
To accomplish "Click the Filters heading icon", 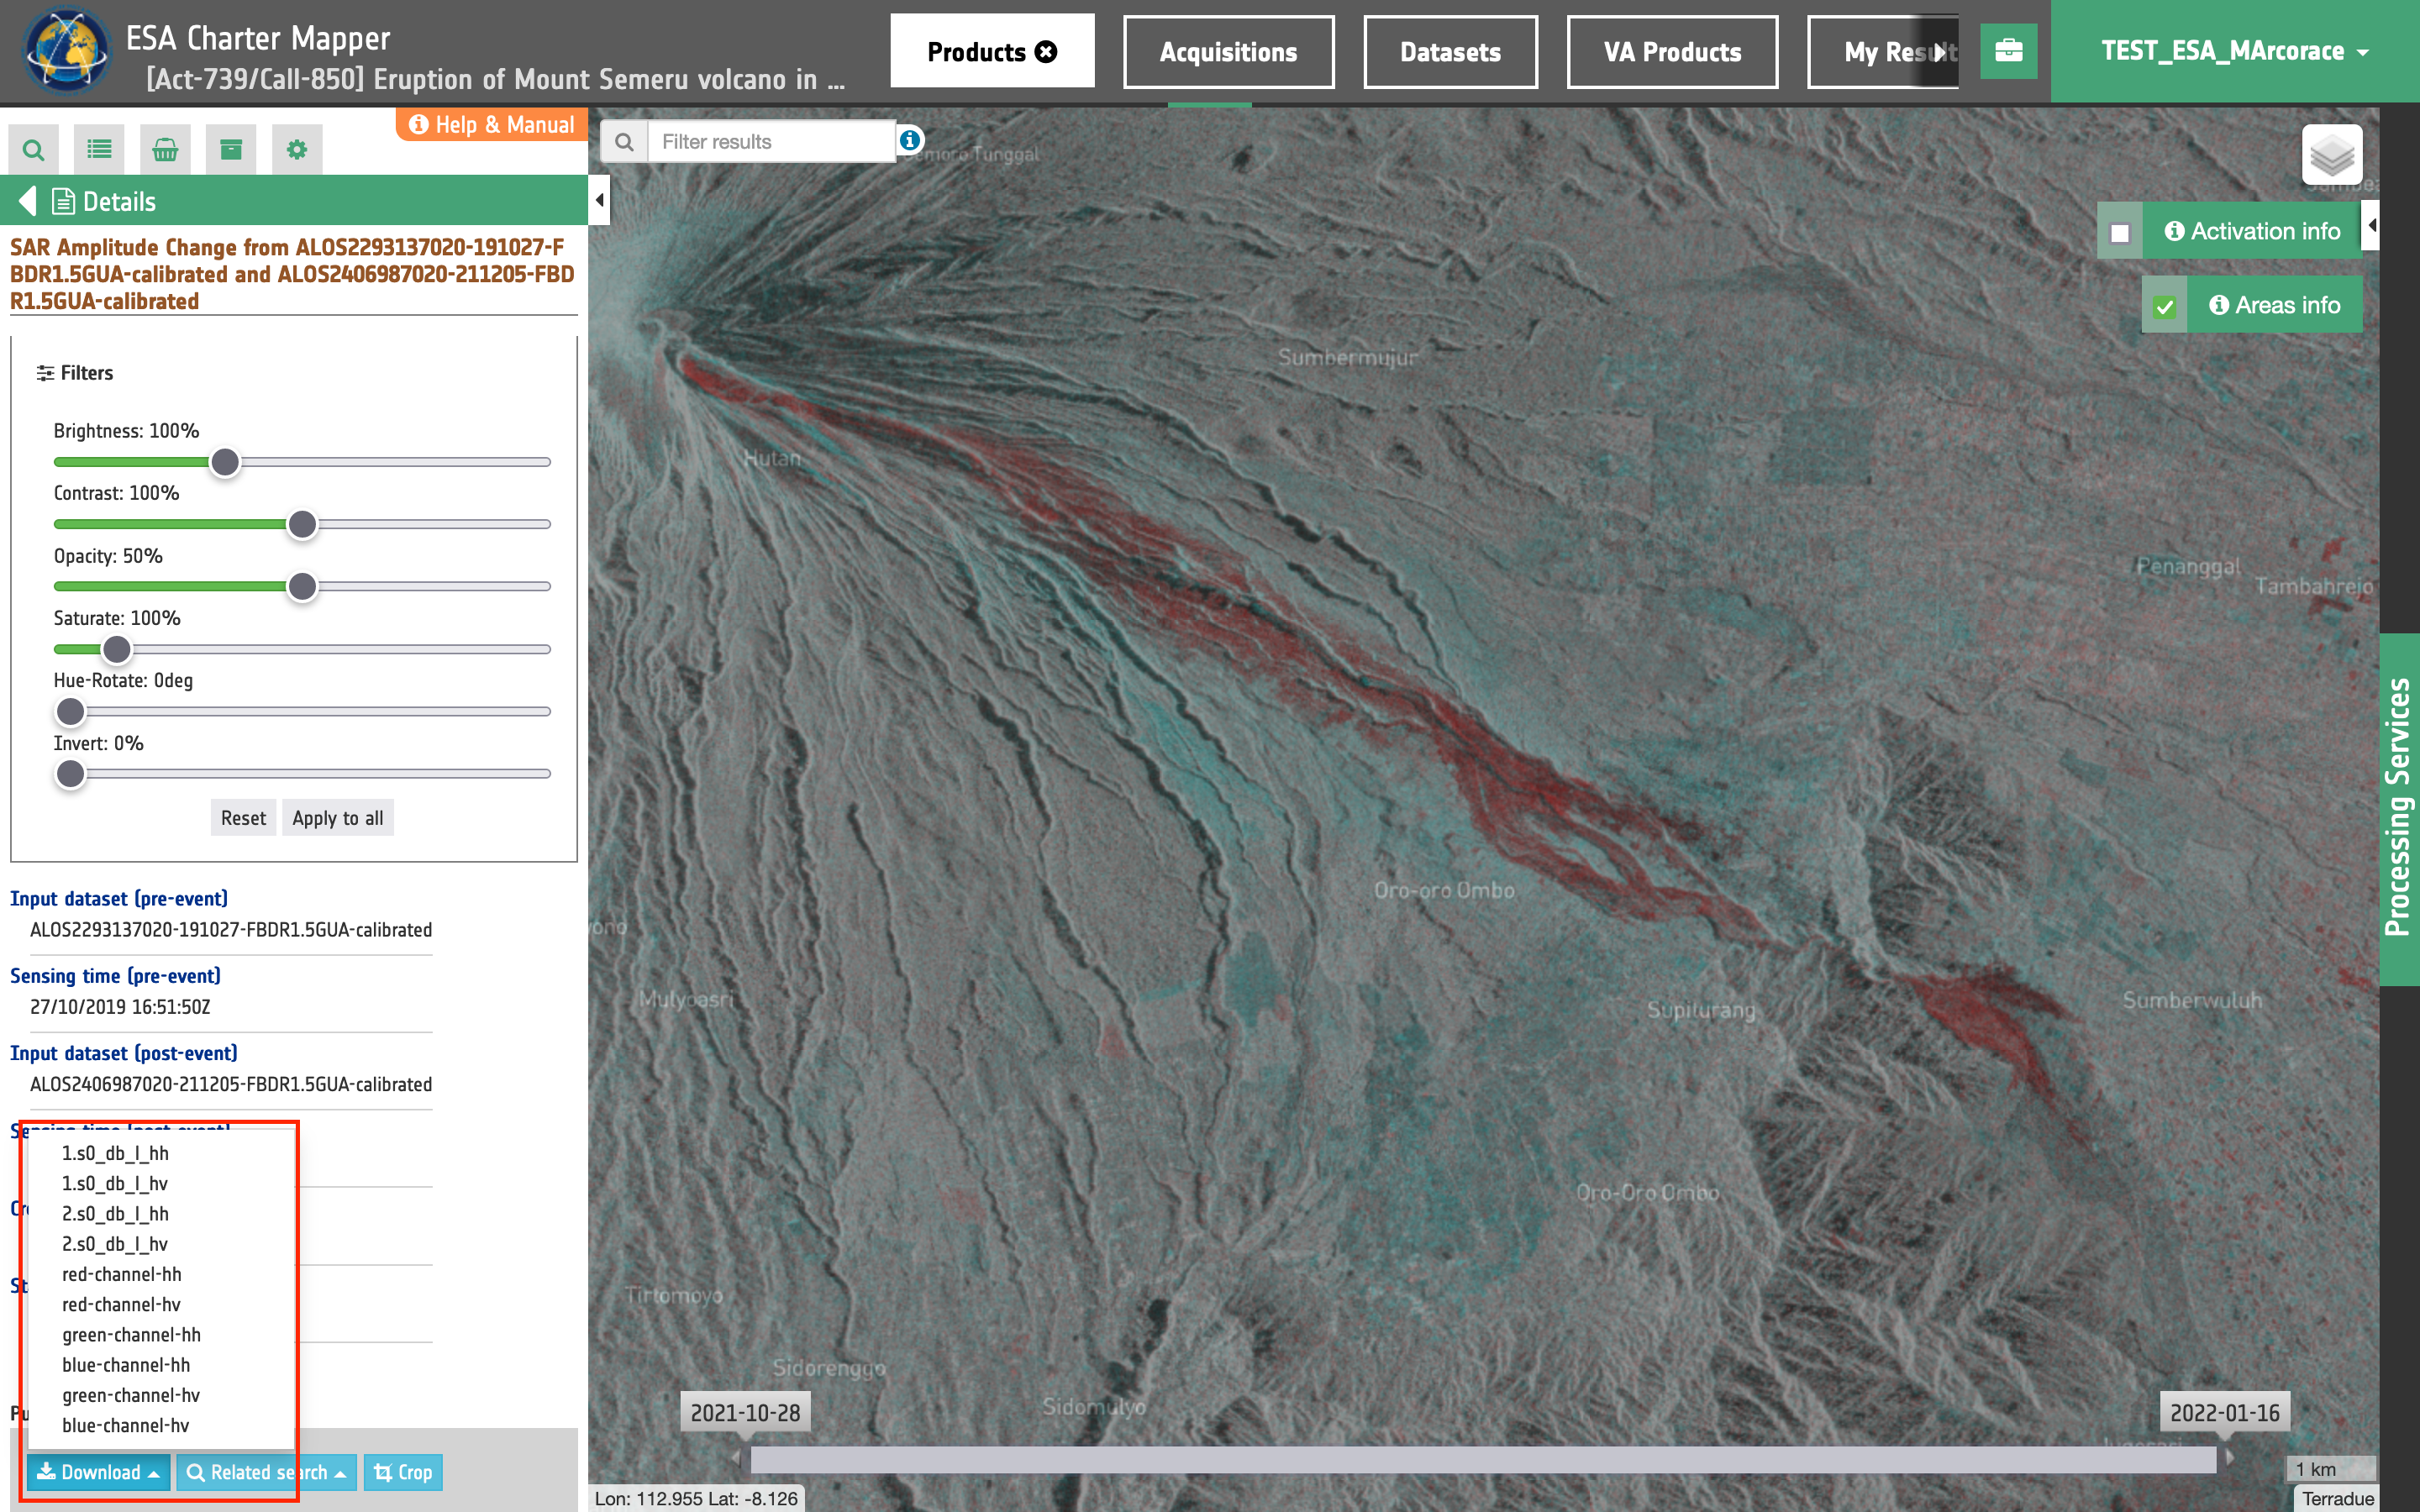I will (x=45, y=373).
